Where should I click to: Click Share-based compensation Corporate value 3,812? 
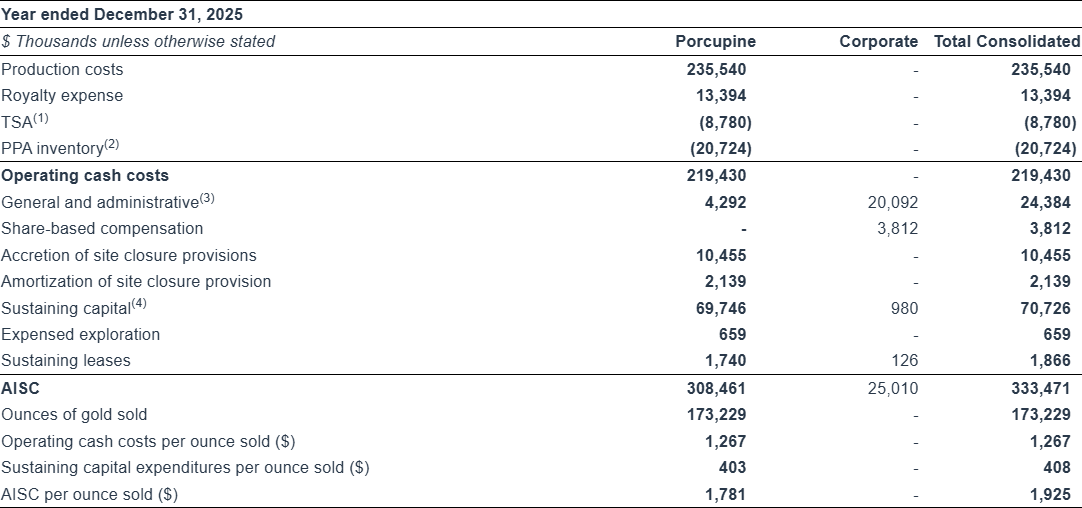click(x=895, y=228)
